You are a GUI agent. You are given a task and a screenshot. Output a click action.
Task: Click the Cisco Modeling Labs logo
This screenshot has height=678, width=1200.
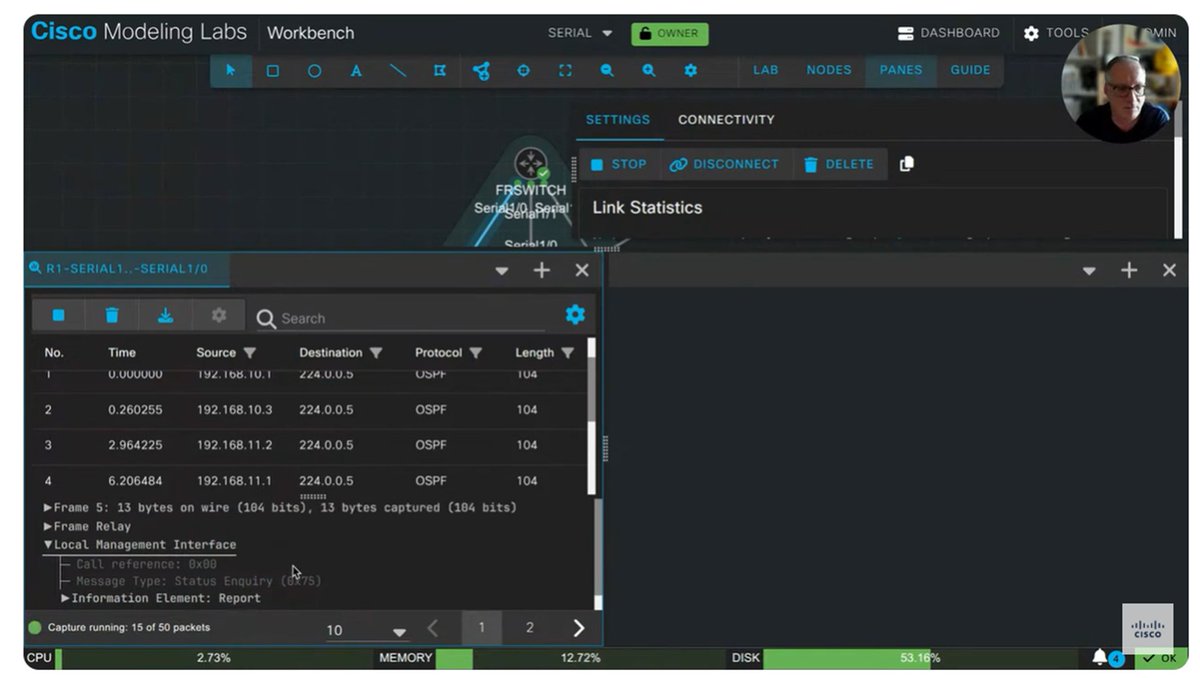click(139, 32)
